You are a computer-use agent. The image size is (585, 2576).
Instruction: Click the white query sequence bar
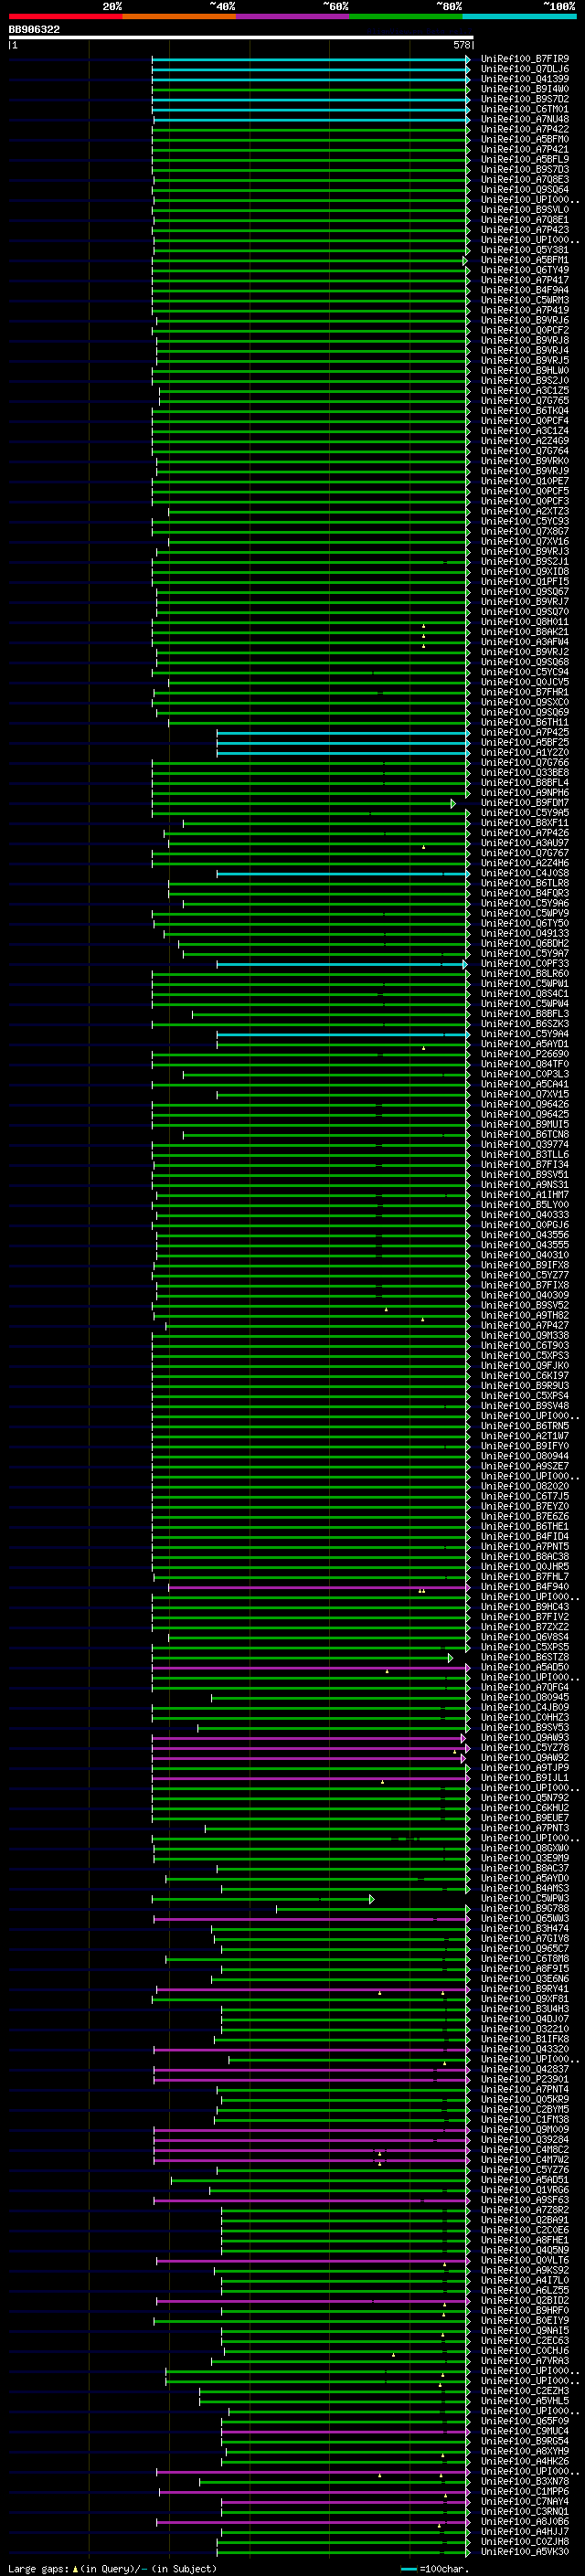tap(241, 37)
